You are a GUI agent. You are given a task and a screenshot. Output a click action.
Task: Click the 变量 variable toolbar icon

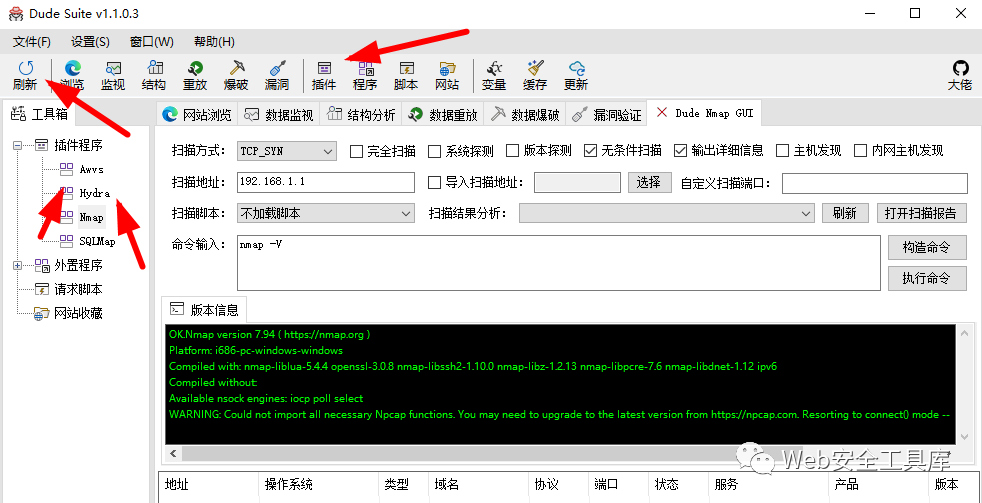494,75
